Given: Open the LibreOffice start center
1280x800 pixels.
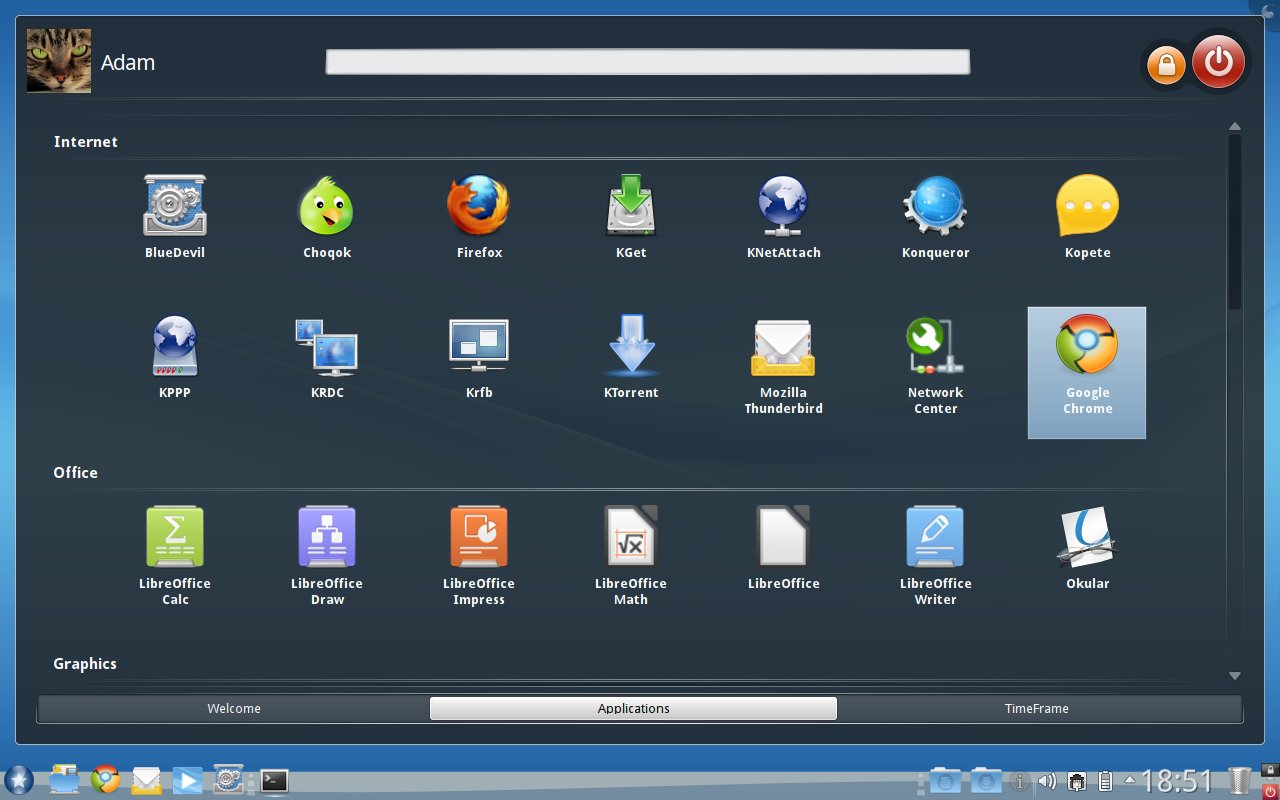Looking at the screenshot, I should click(x=783, y=548).
